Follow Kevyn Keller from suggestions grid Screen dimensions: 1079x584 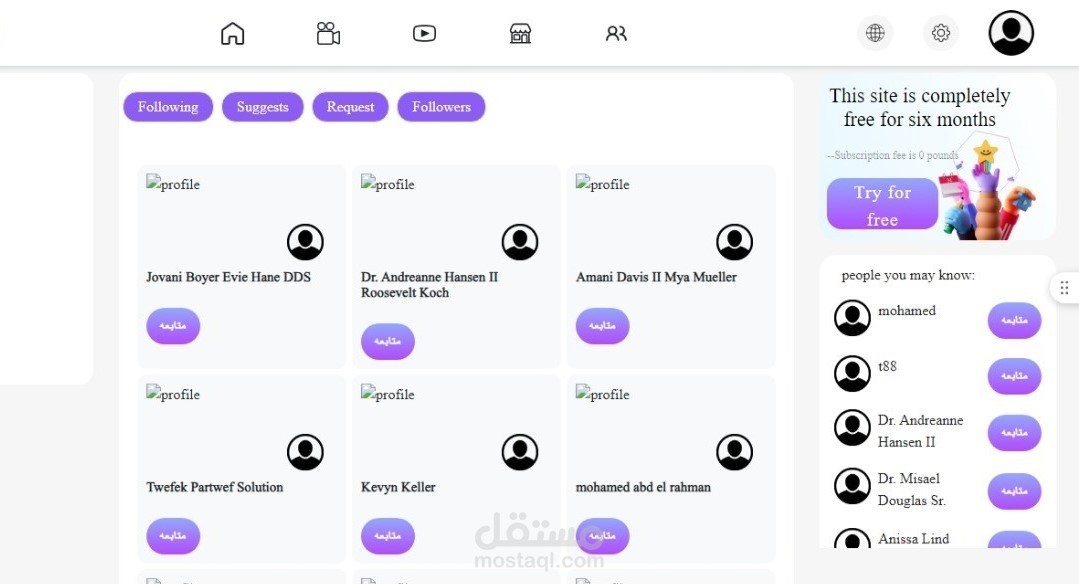pyautogui.click(x=388, y=536)
